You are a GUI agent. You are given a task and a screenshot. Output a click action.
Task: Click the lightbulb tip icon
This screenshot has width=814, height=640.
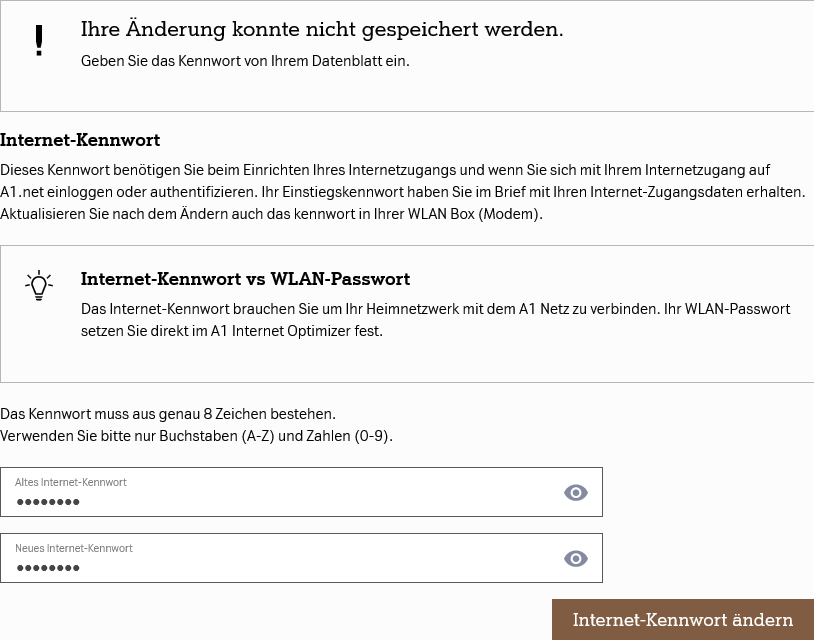pos(39,285)
